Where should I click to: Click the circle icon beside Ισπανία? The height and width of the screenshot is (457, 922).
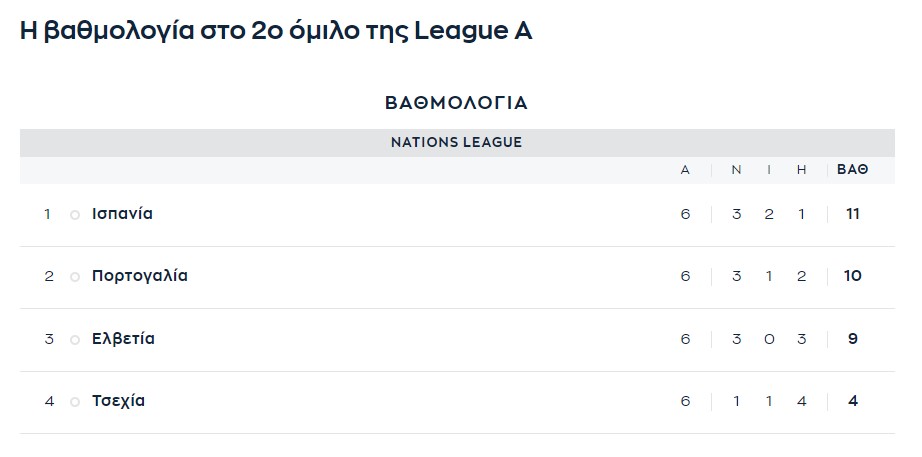(75, 215)
